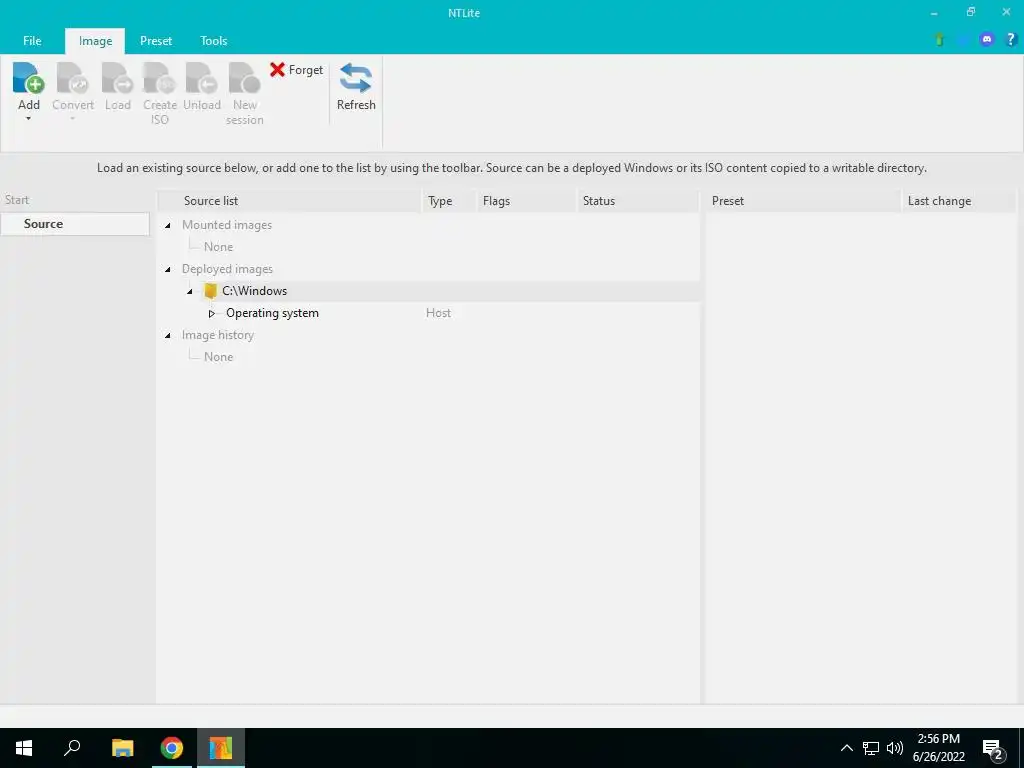
Task: Click the Add image toolbar icon
Action: (28, 78)
